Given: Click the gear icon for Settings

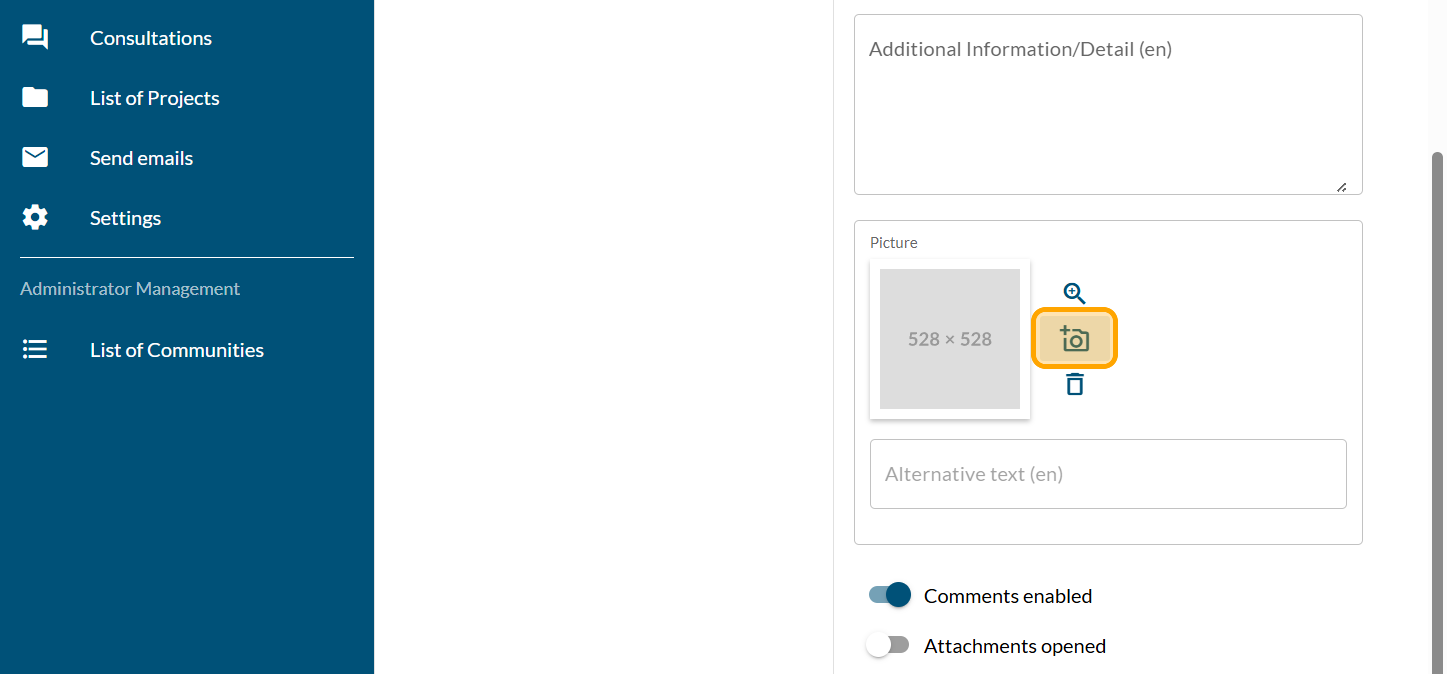Looking at the screenshot, I should pos(35,218).
